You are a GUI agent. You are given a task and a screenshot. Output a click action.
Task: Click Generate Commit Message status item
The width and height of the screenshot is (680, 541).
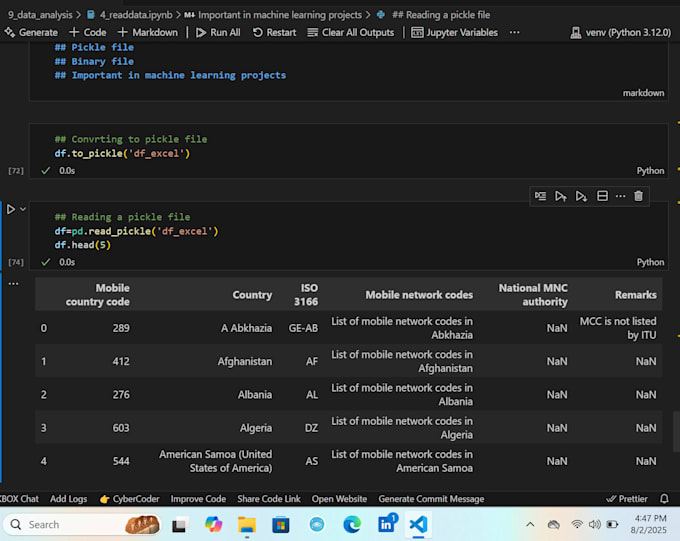pyautogui.click(x=431, y=499)
